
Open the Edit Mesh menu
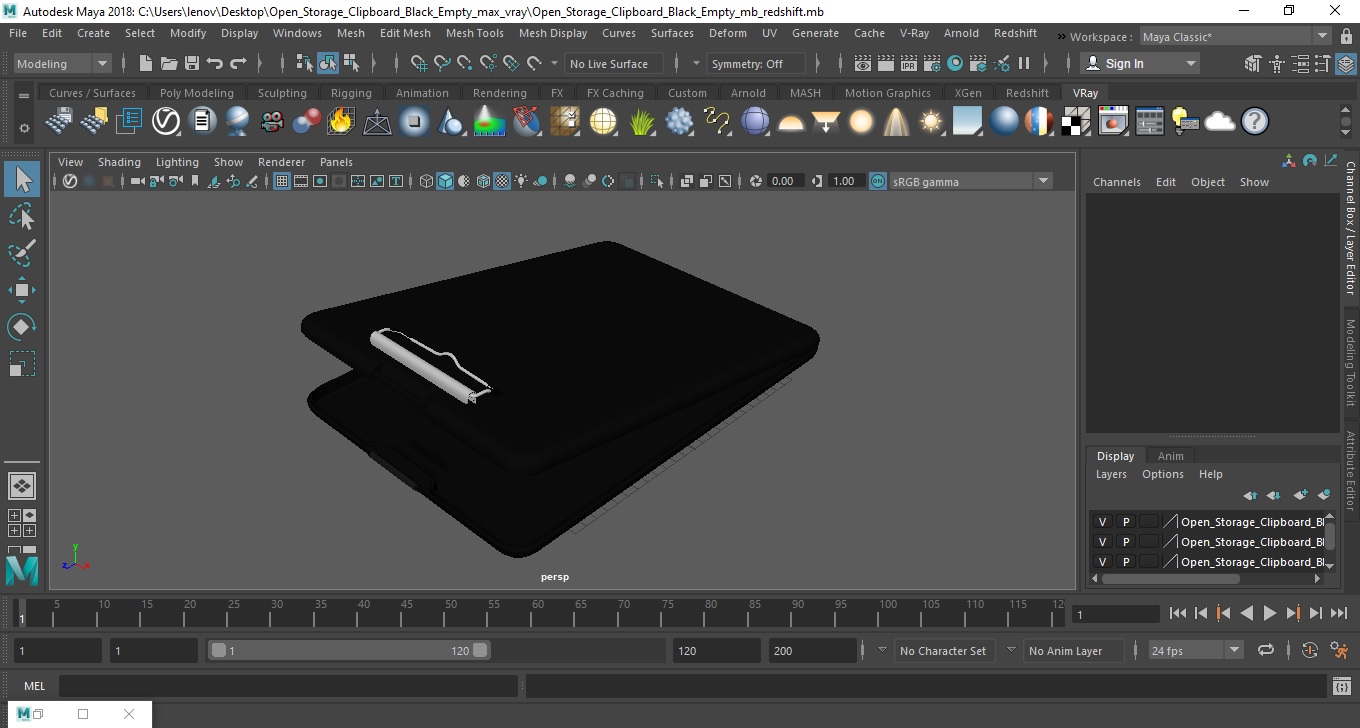pyautogui.click(x=405, y=33)
